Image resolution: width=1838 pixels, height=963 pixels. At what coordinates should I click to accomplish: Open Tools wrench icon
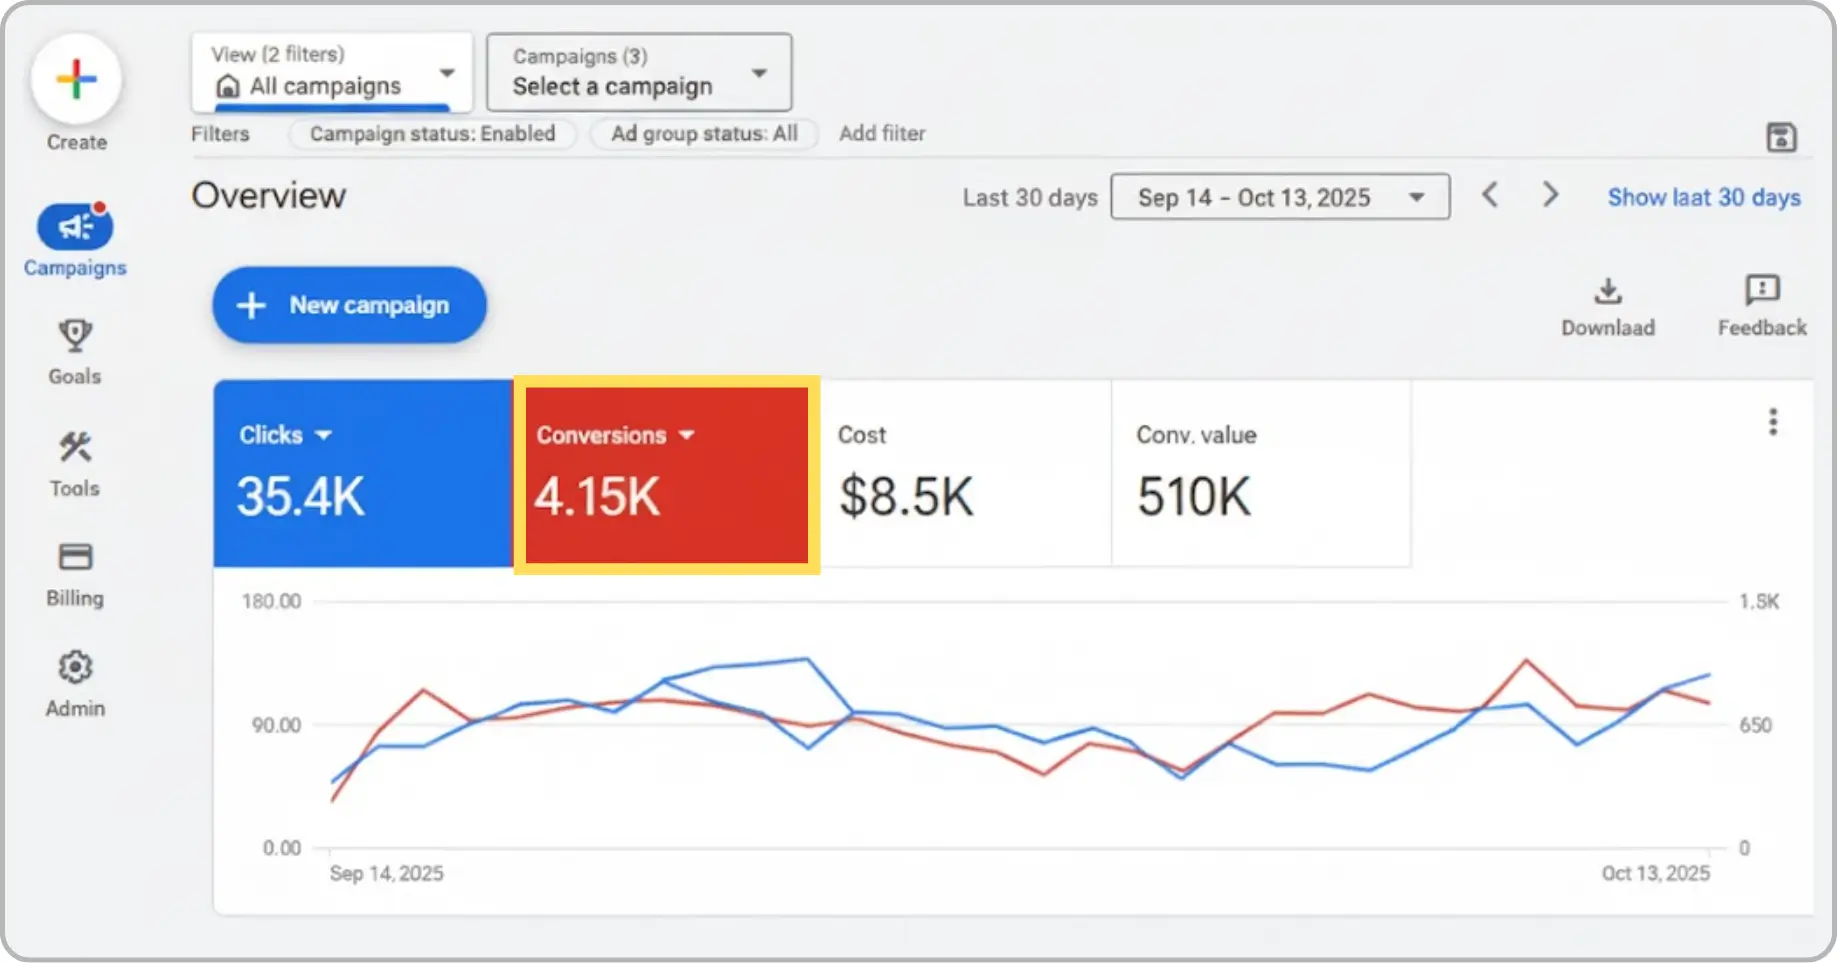coord(75,447)
